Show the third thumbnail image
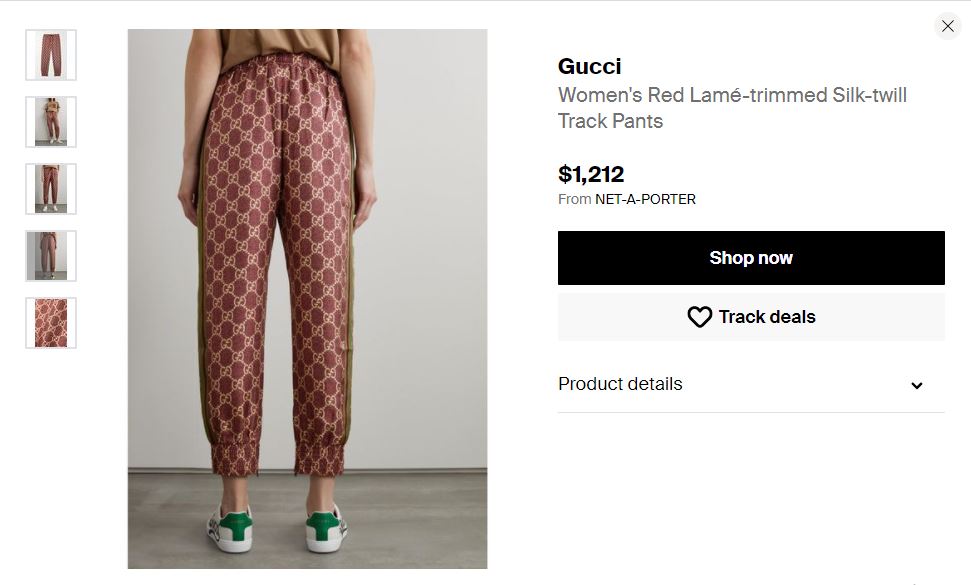Image resolution: width=971 pixels, height=585 pixels. [51, 189]
